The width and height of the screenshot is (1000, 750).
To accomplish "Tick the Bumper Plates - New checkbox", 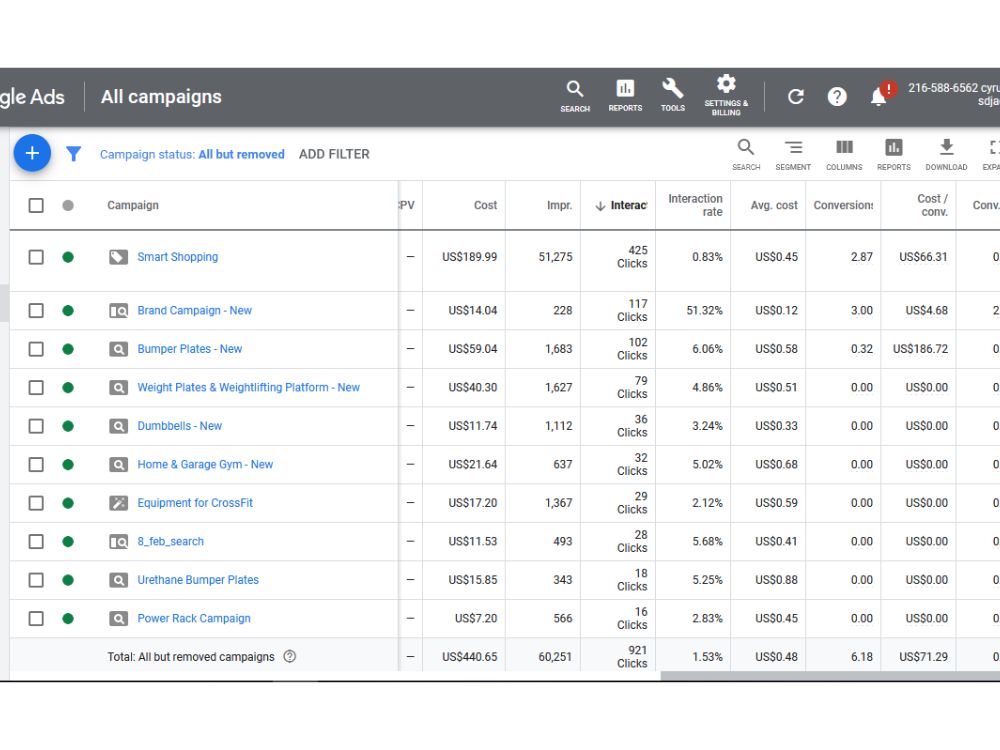I will (36, 349).
